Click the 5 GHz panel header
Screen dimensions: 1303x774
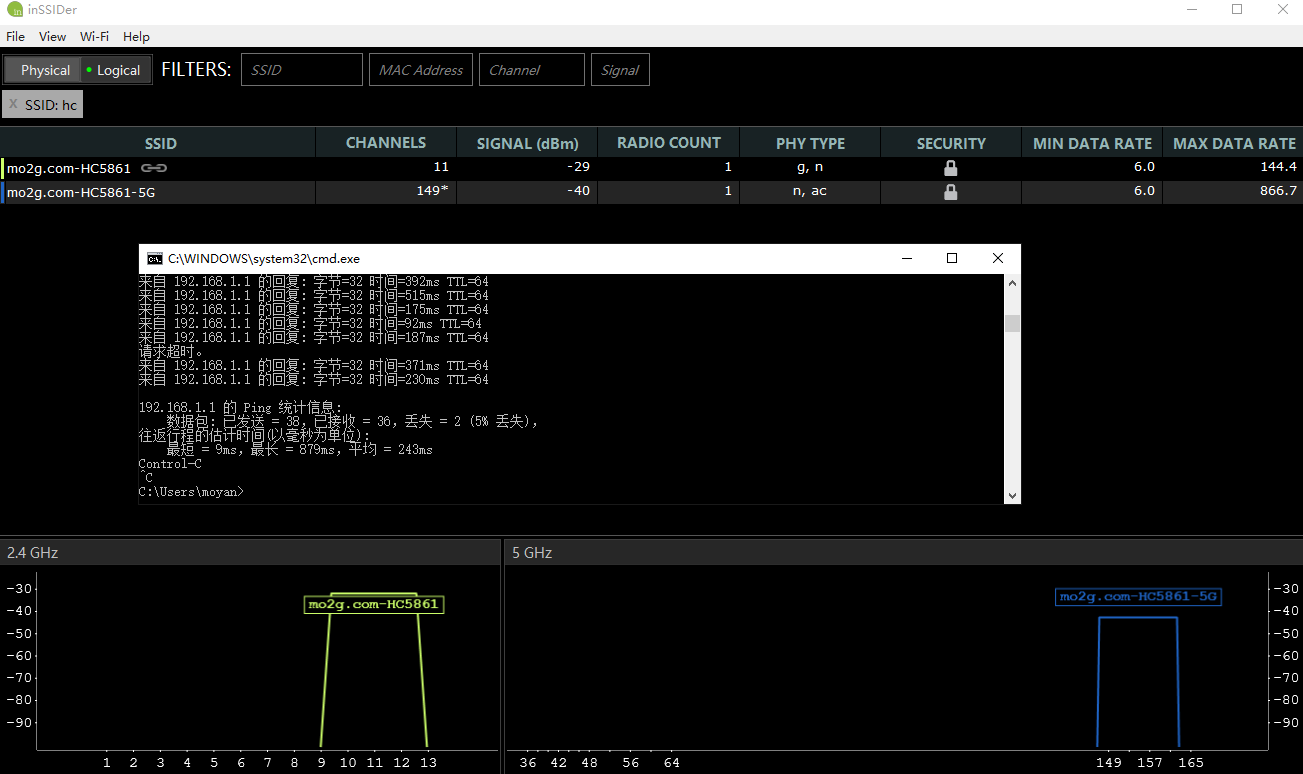pyautogui.click(x=904, y=552)
